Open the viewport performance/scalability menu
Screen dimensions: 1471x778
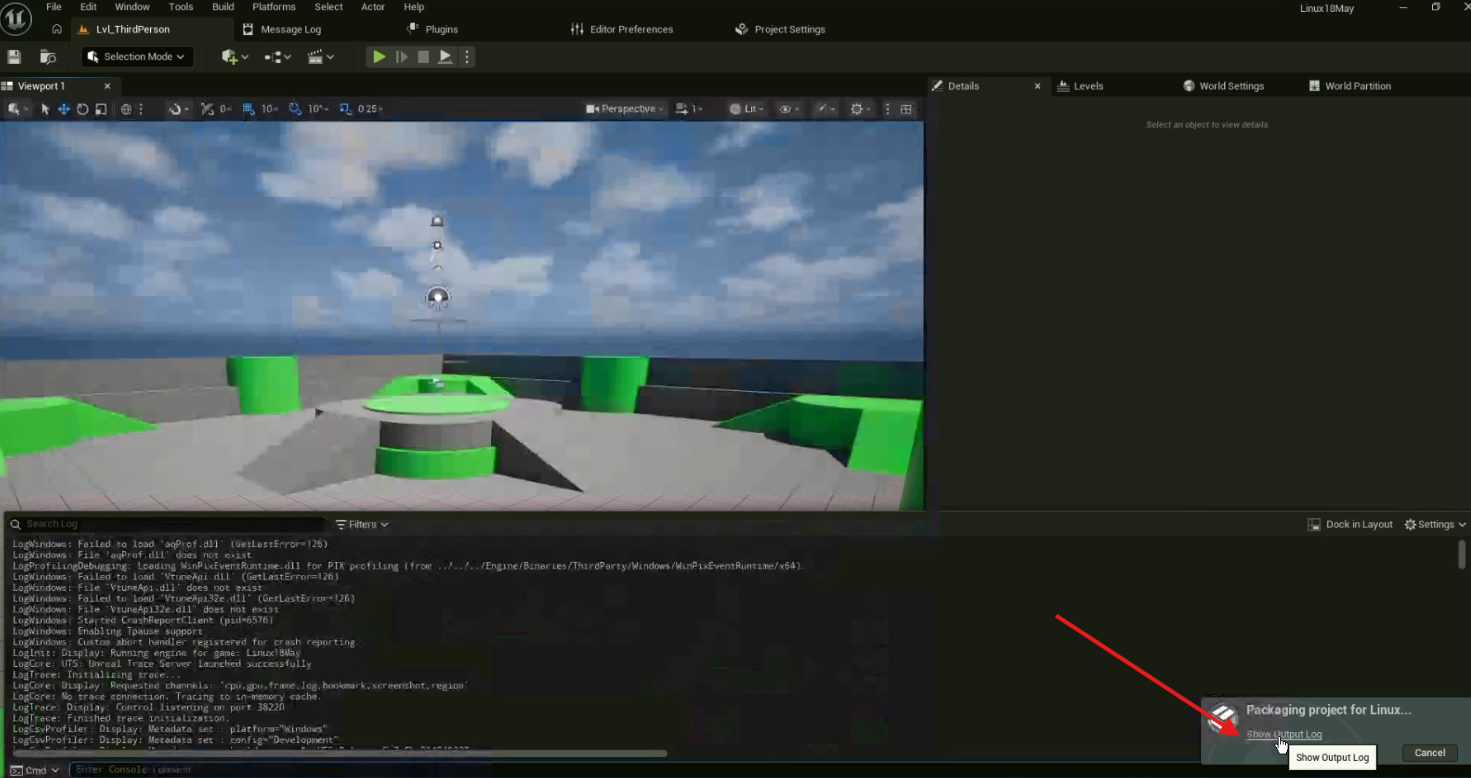coord(825,109)
